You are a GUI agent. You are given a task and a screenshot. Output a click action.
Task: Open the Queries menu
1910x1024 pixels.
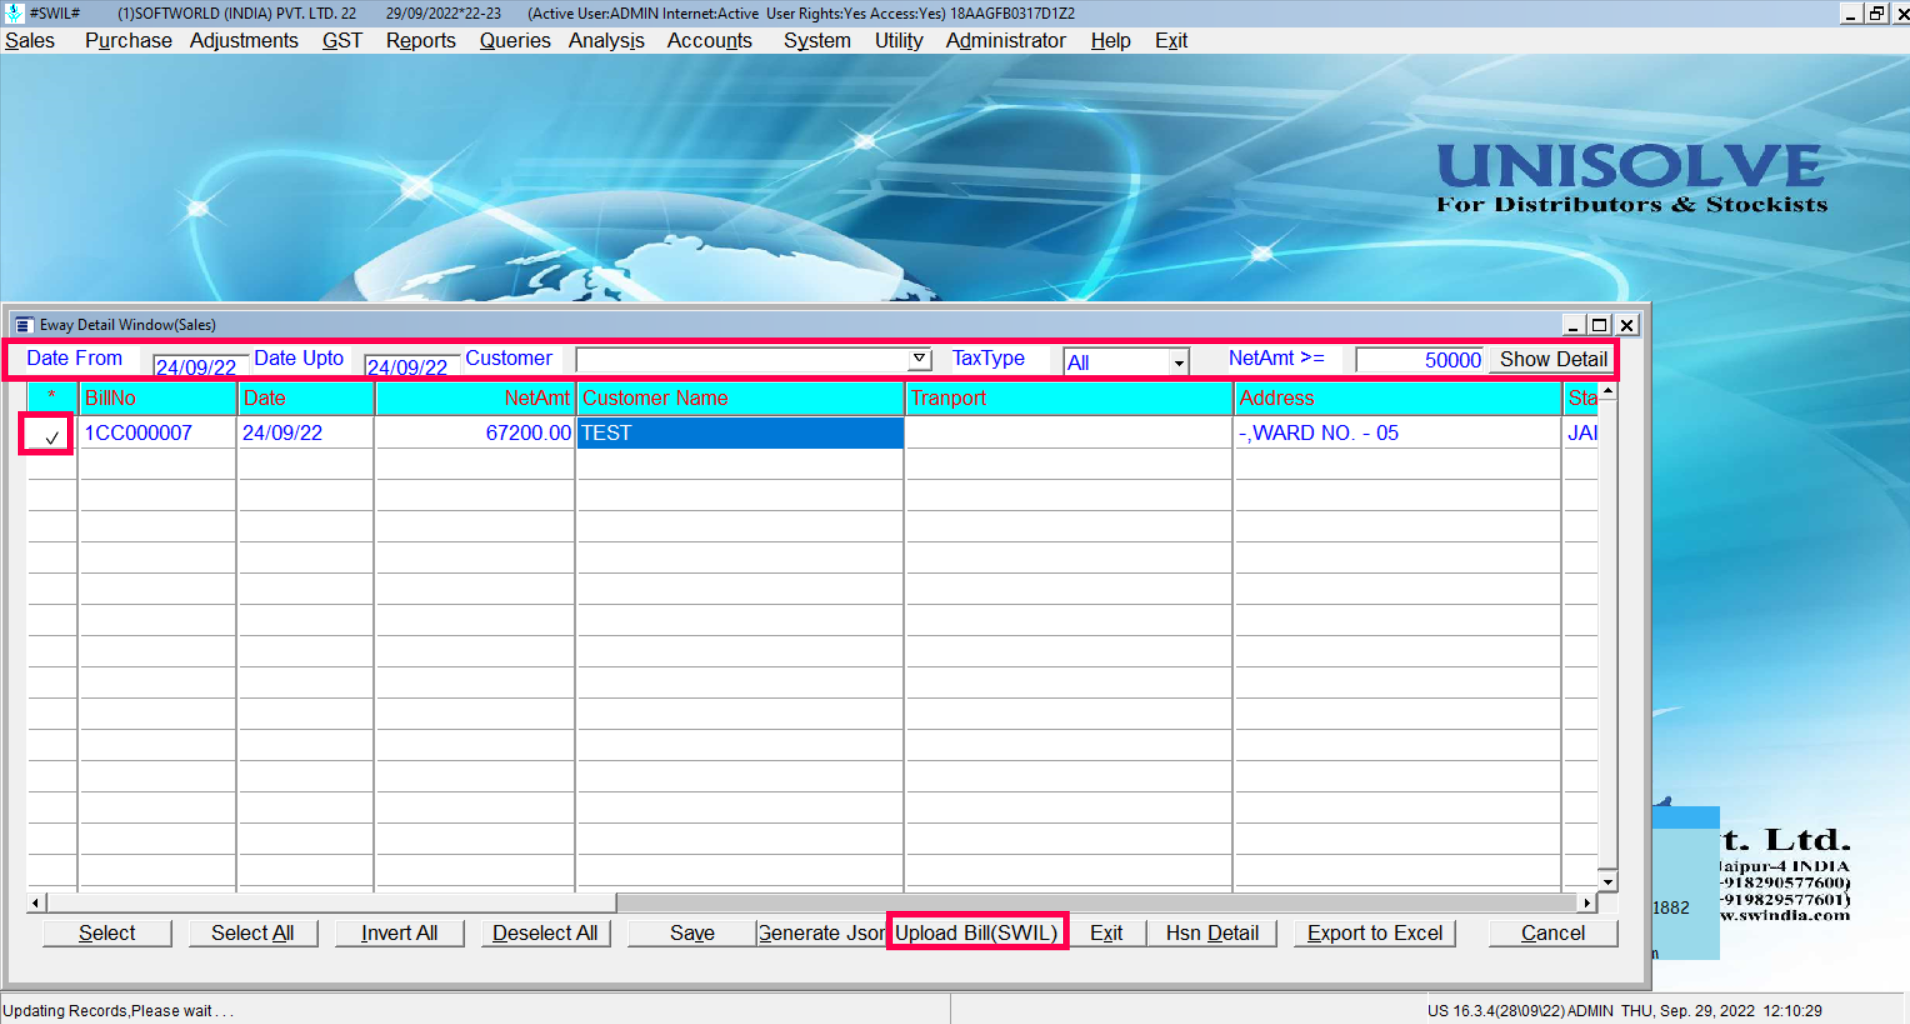pos(515,41)
